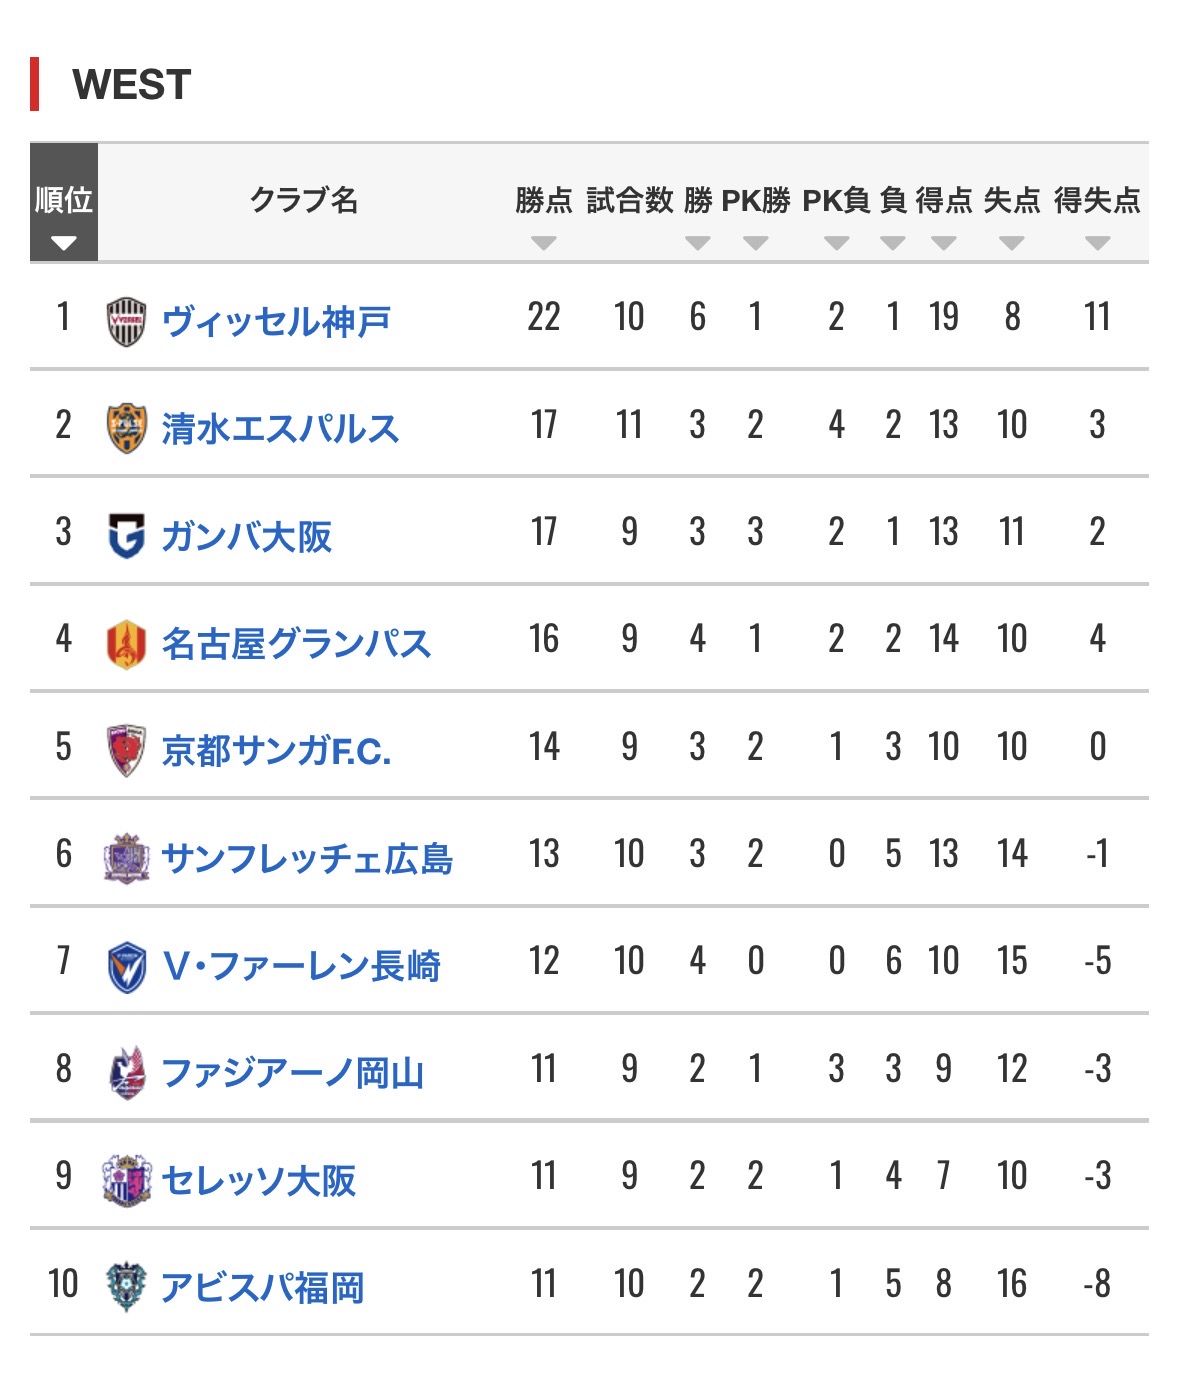Open サンフレッチェ広島 team link
The width and height of the screenshot is (1179, 1381).
pos(307,859)
